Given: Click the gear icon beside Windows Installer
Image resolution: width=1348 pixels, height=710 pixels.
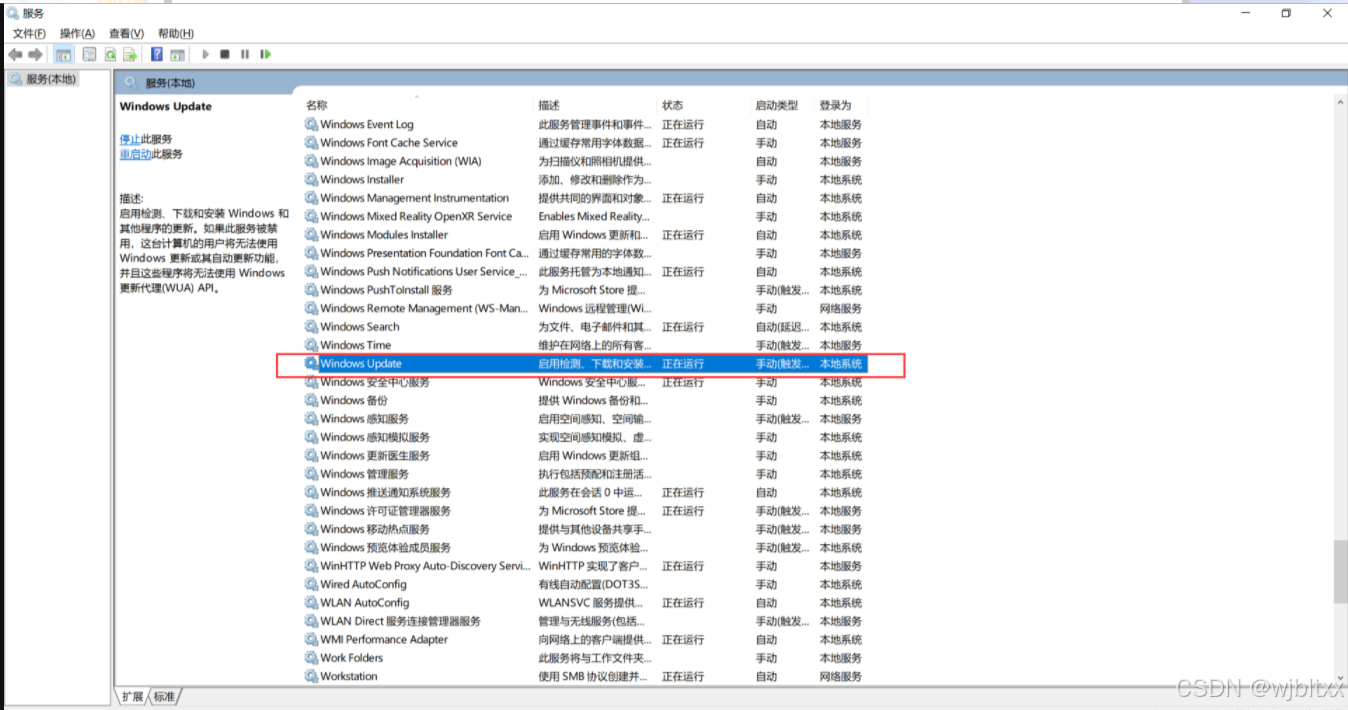Looking at the screenshot, I should [x=312, y=180].
